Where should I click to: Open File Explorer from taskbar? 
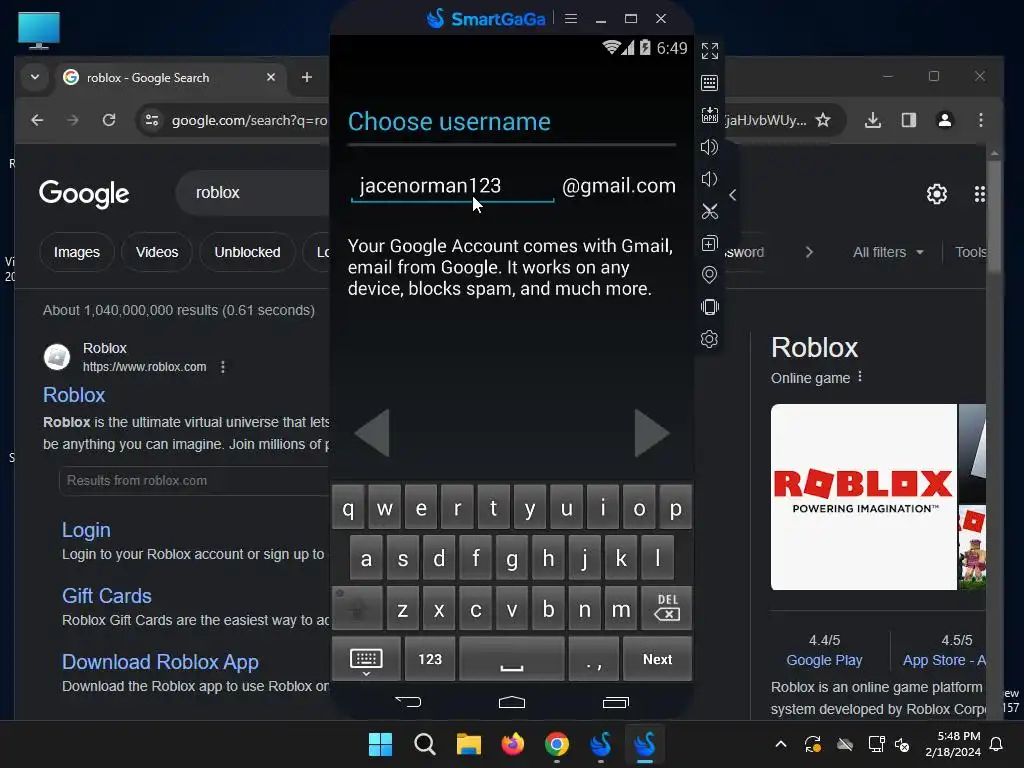pyautogui.click(x=468, y=744)
